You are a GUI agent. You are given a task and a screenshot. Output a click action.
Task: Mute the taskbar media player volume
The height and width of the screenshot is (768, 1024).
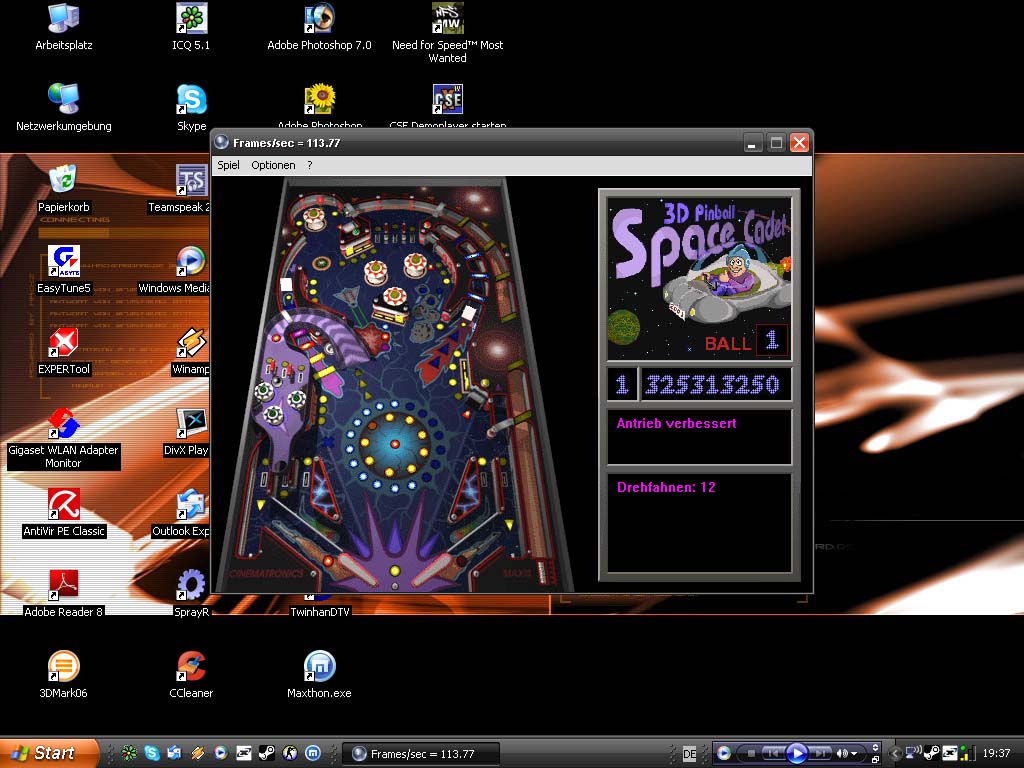(842, 754)
